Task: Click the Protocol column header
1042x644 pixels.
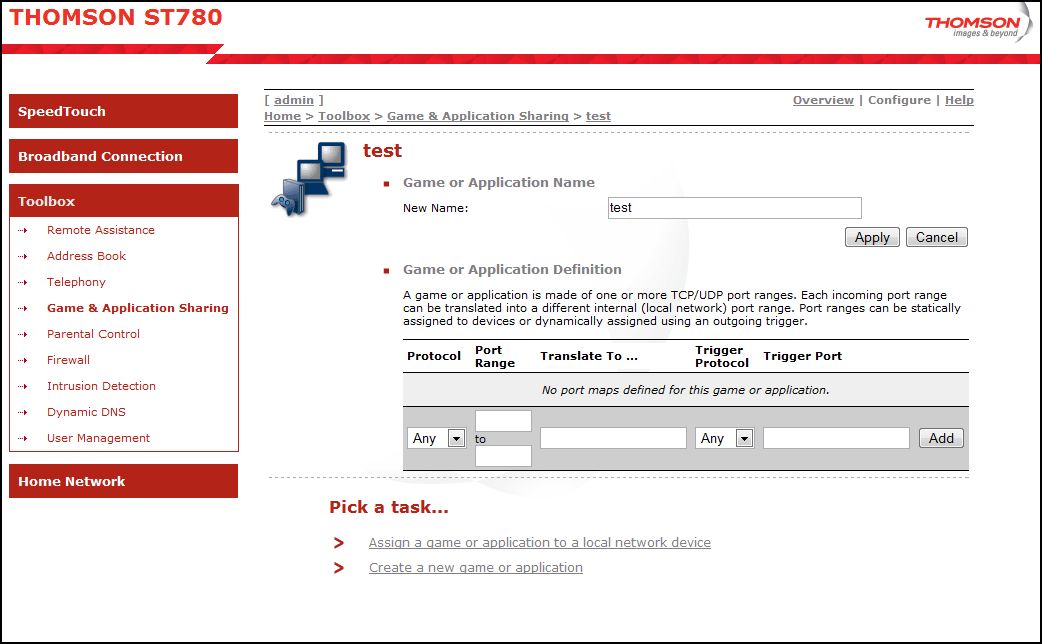Action: click(x=434, y=356)
